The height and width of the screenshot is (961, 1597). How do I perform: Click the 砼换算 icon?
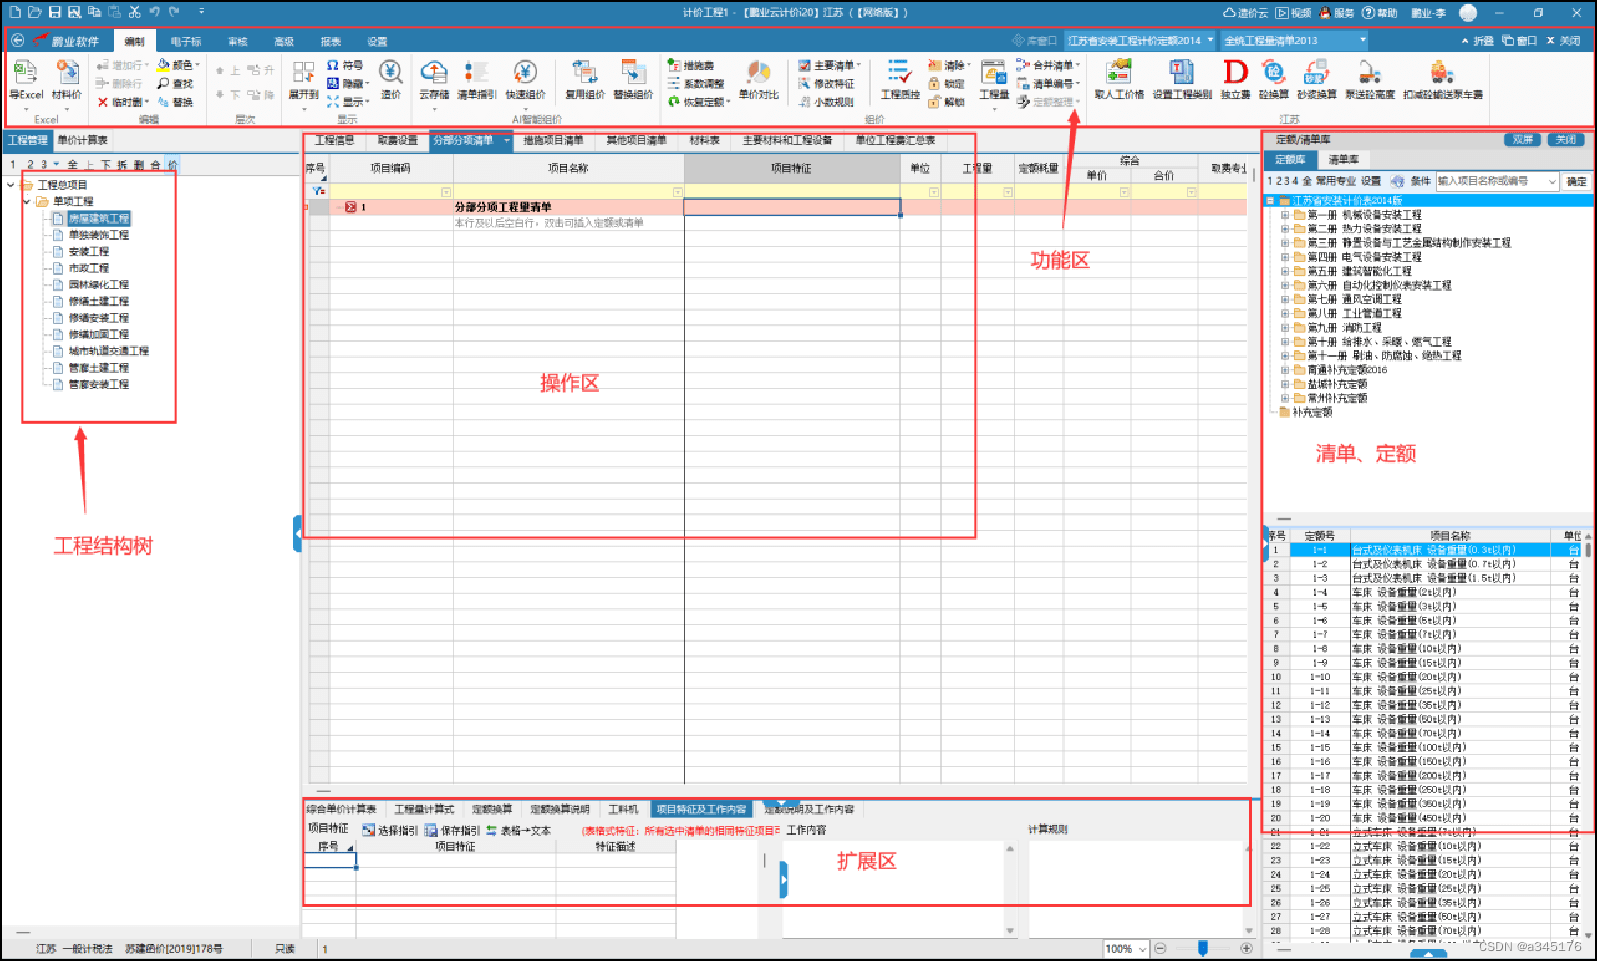tap(1273, 73)
